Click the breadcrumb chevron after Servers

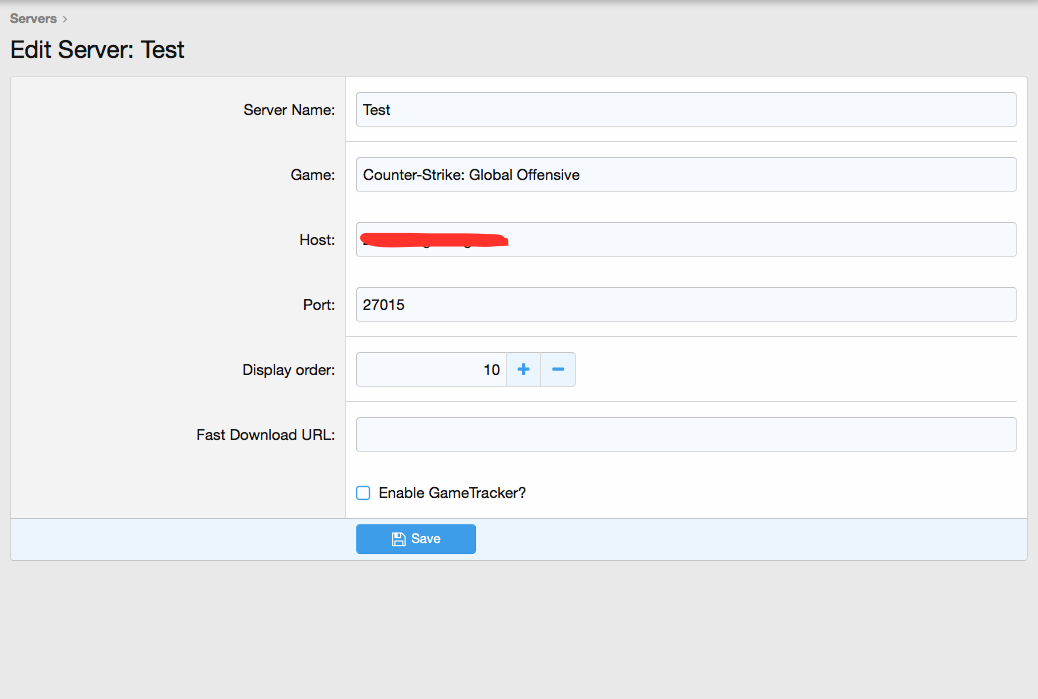(65, 19)
